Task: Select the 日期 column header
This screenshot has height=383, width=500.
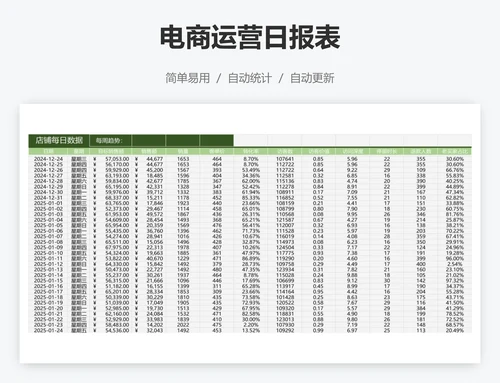Action: pyautogui.click(x=49, y=151)
